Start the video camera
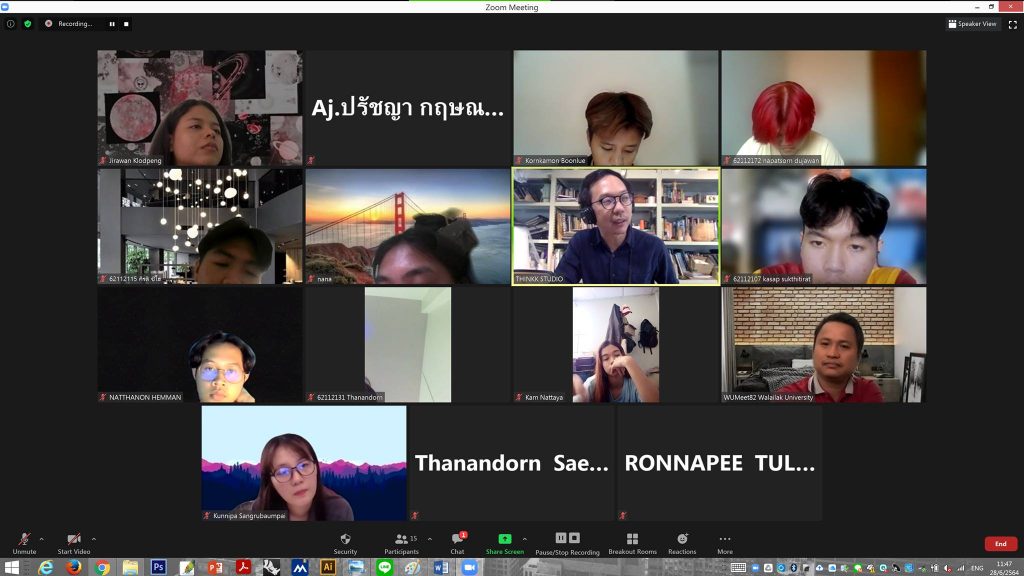This screenshot has height=576, width=1024. [73, 542]
